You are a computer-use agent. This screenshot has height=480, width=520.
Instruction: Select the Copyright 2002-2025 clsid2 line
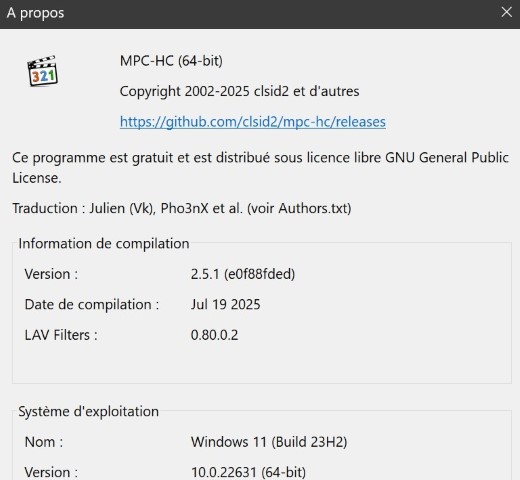(239, 91)
